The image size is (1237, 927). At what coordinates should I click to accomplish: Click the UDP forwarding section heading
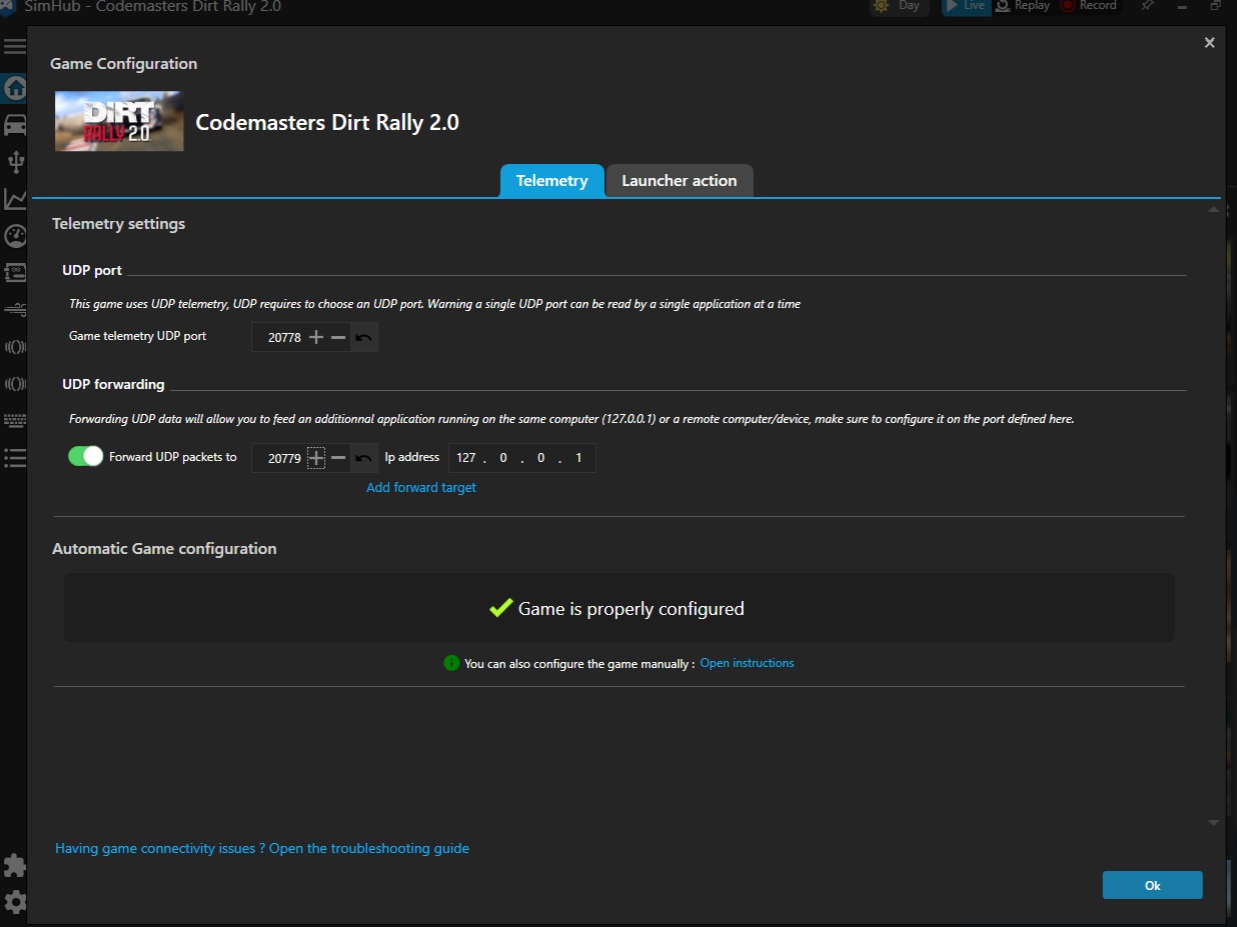[x=113, y=384]
